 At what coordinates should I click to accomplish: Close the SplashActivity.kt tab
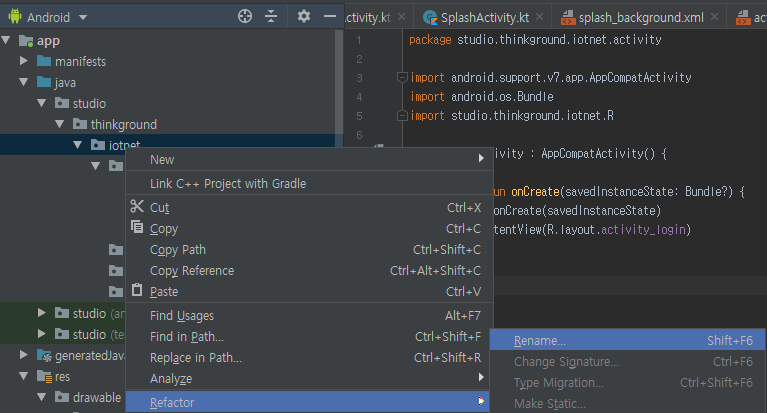[540, 17]
